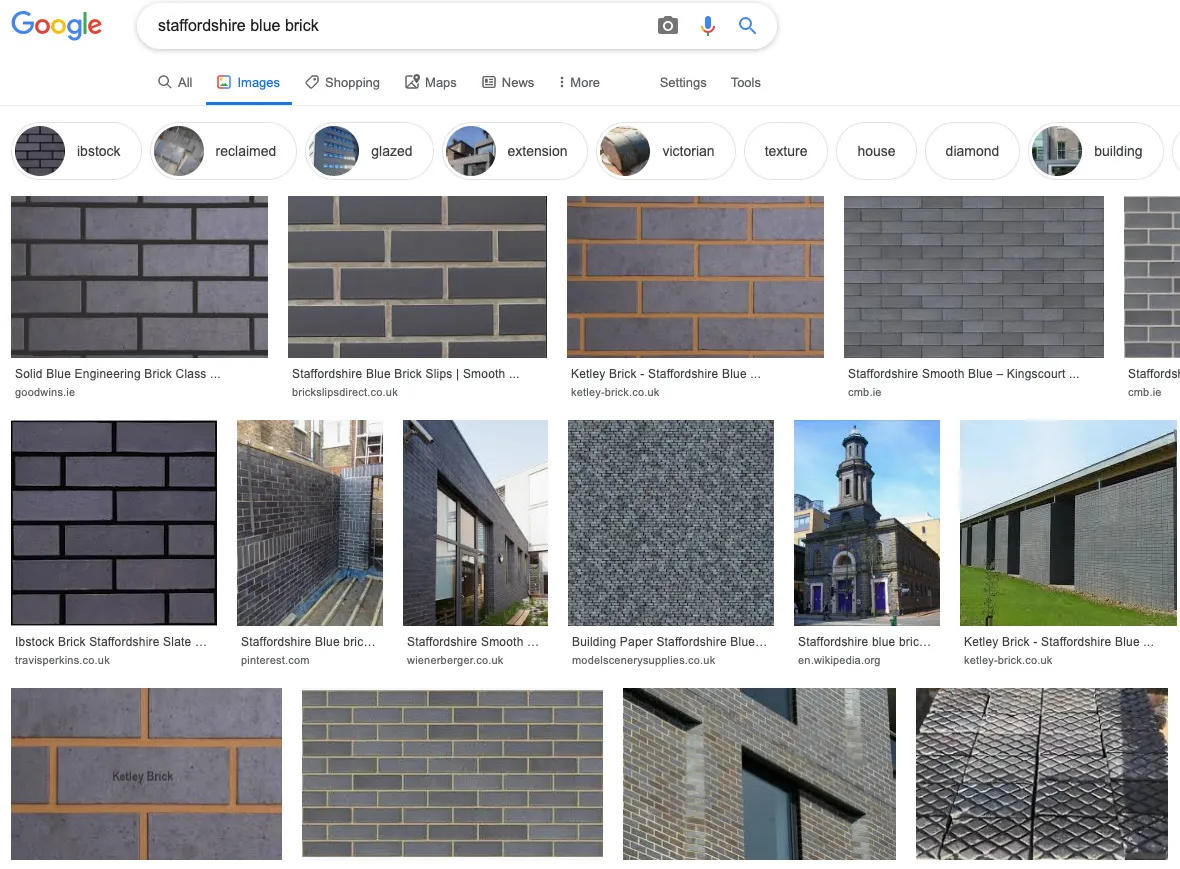Visit goodwins.ie source link
The image size is (1180, 869).
click(45, 393)
